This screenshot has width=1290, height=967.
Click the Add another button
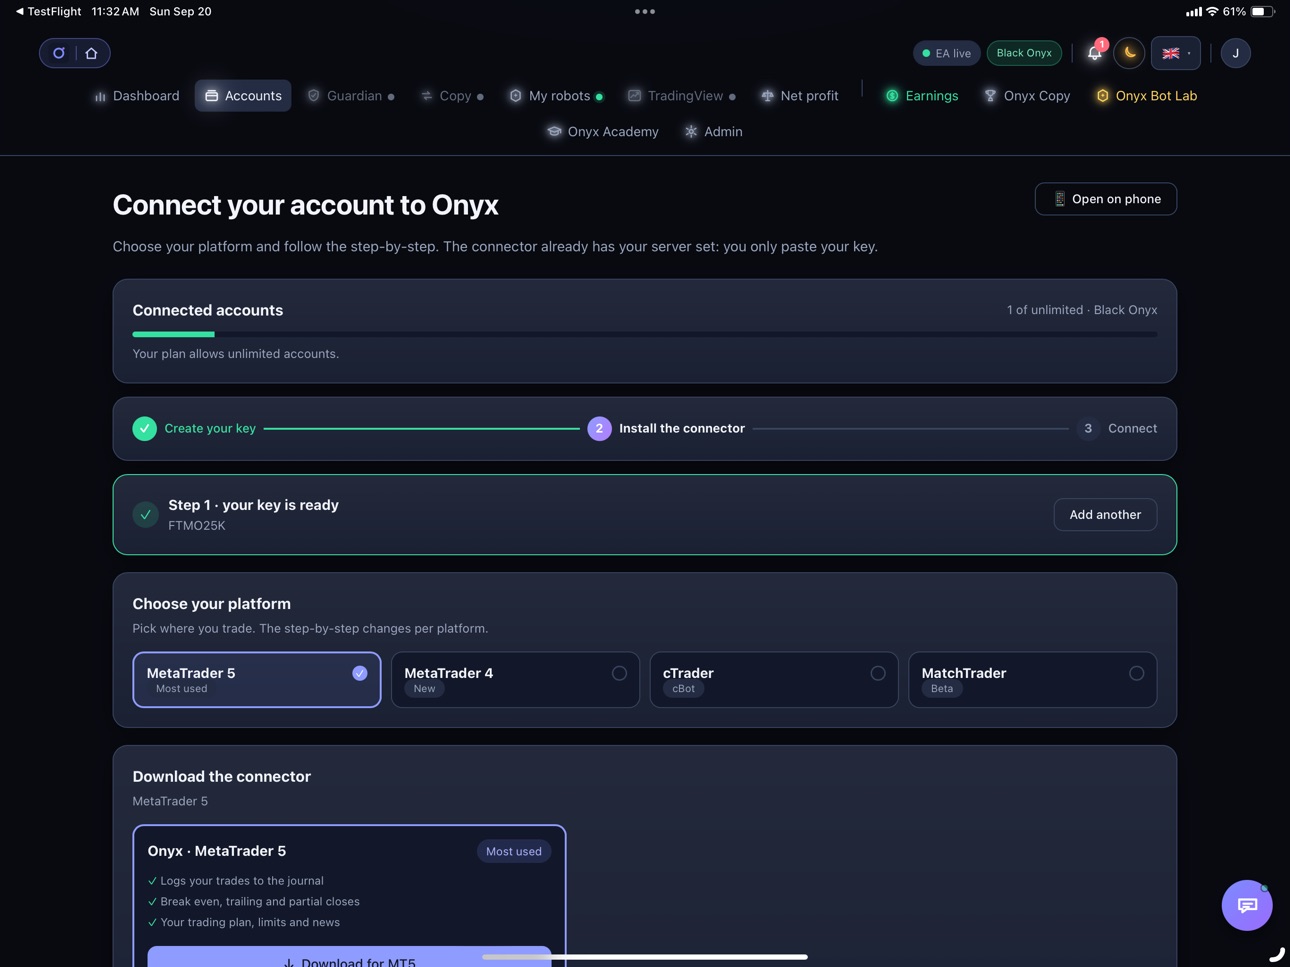click(1105, 515)
